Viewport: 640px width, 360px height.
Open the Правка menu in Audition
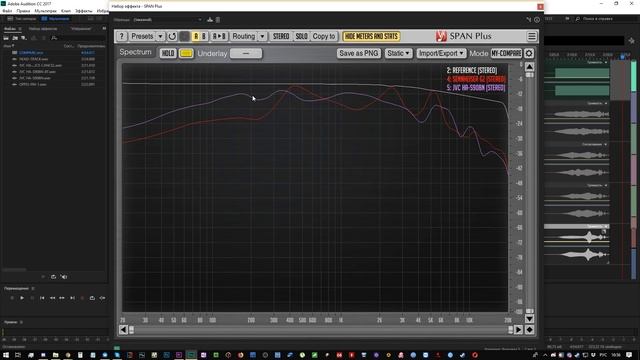[x=23, y=11]
